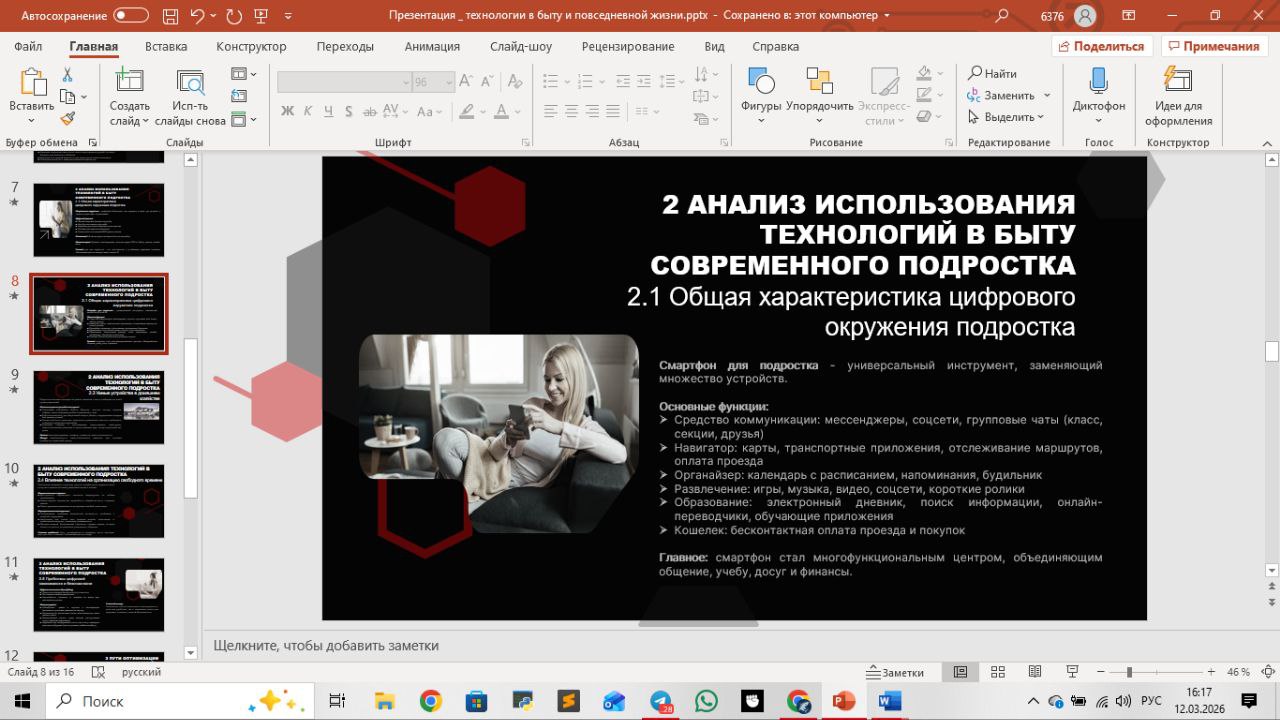Click the Search magnifier in title bar
This screenshot has height=720, width=1280.
[1001, 16]
